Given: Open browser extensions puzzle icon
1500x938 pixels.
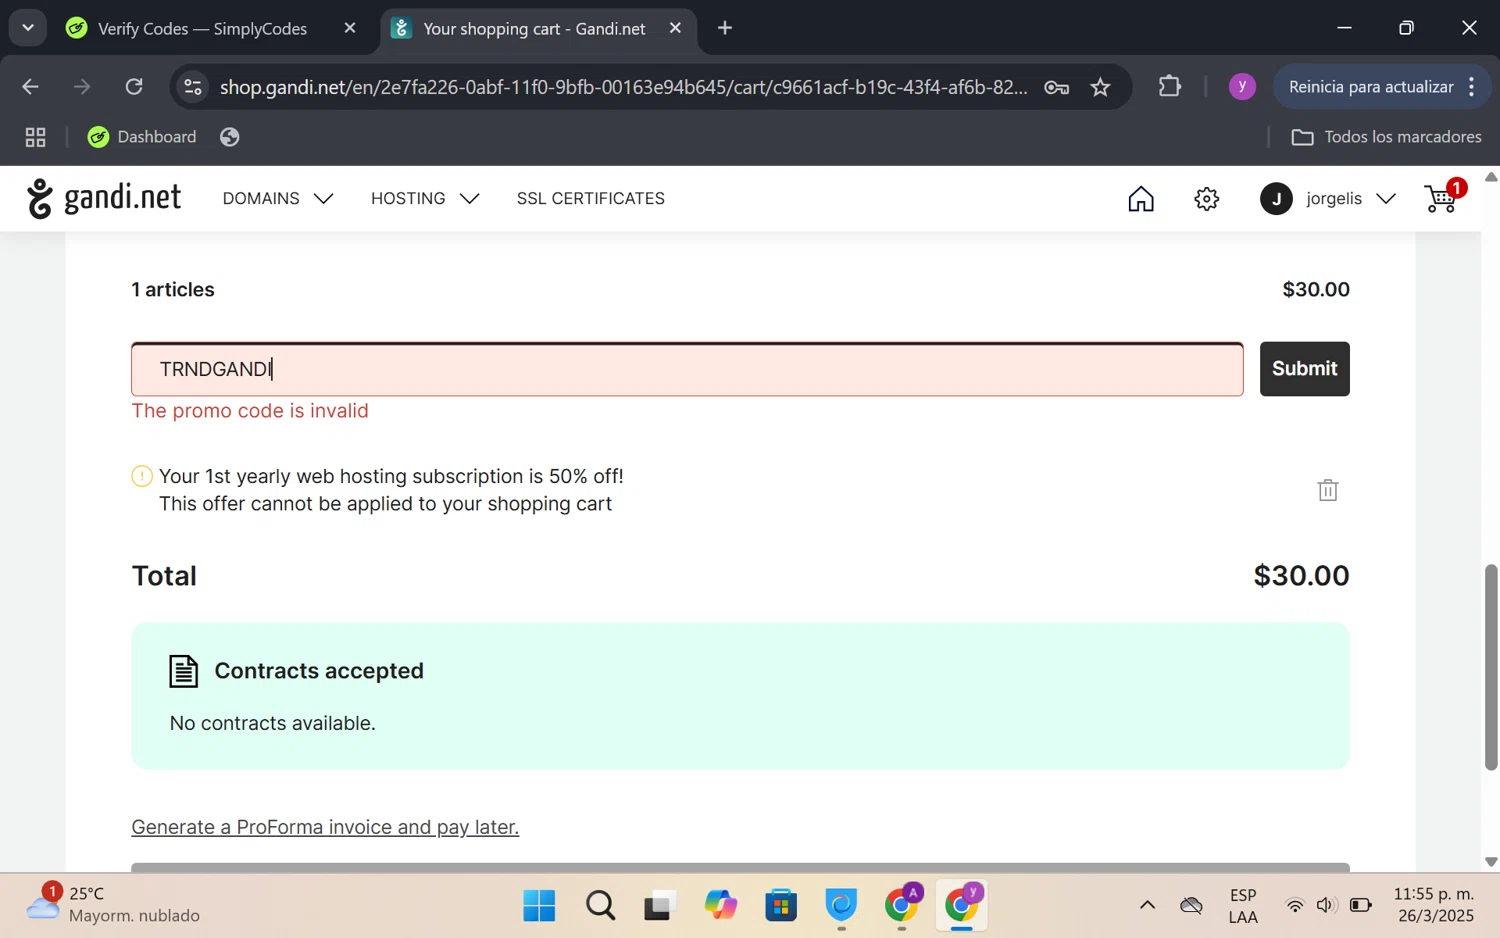Looking at the screenshot, I should pyautogui.click(x=1169, y=87).
